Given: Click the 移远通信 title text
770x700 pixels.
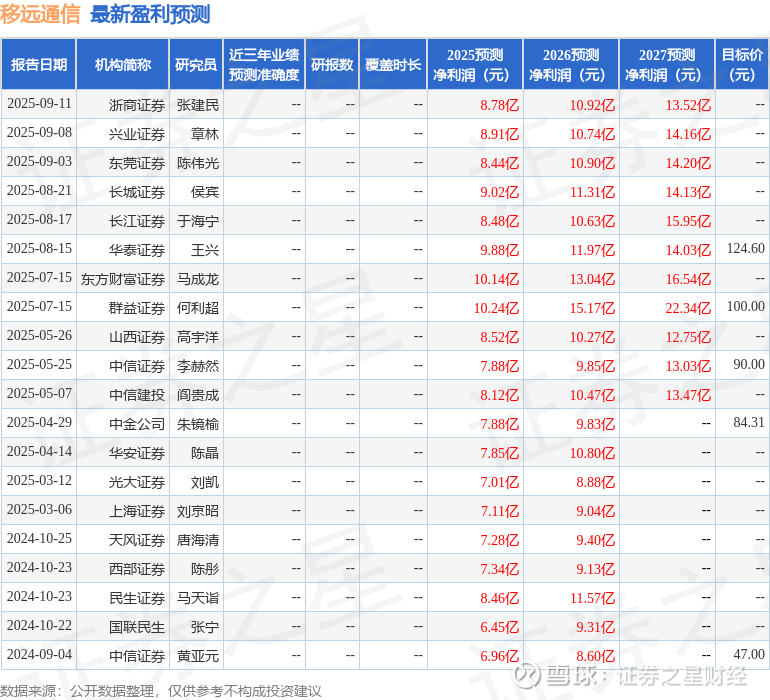Looking at the screenshot, I should [x=40, y=14].
